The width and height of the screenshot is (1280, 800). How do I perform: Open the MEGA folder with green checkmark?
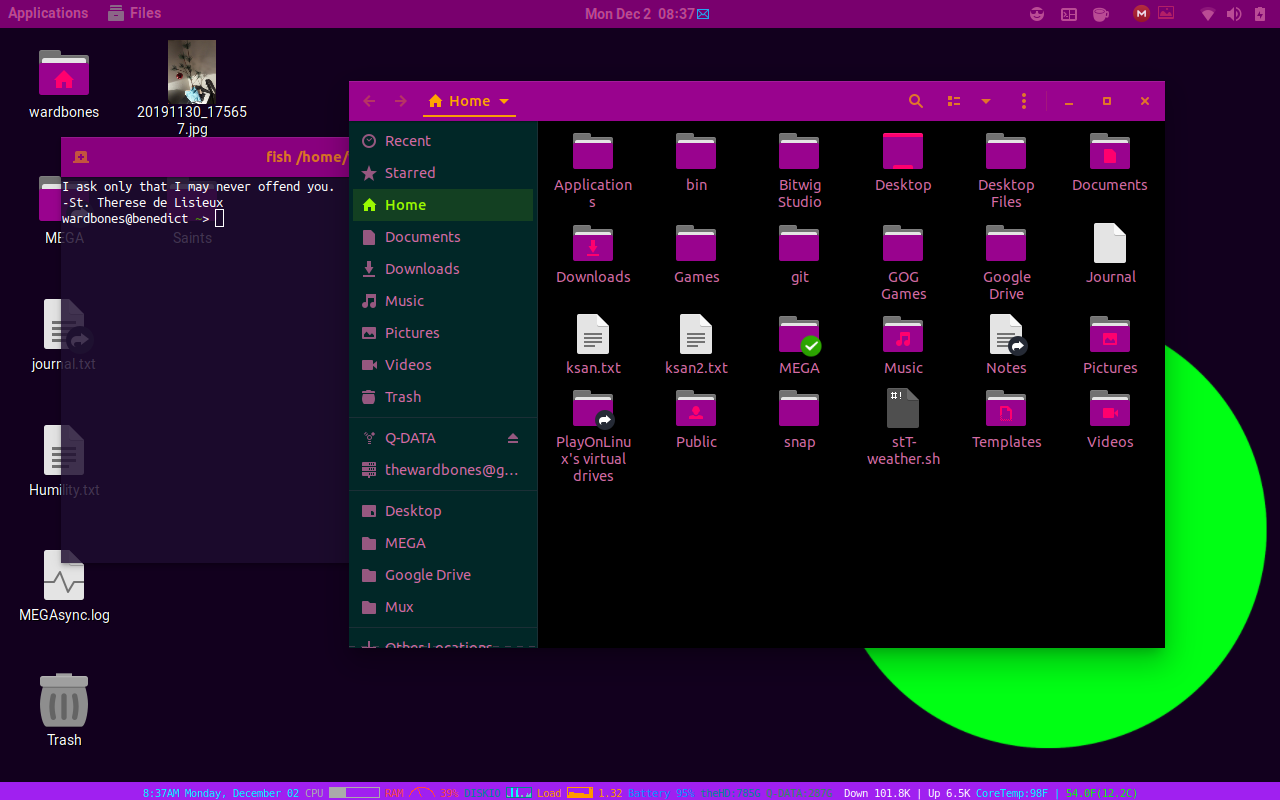pos(800,345)
